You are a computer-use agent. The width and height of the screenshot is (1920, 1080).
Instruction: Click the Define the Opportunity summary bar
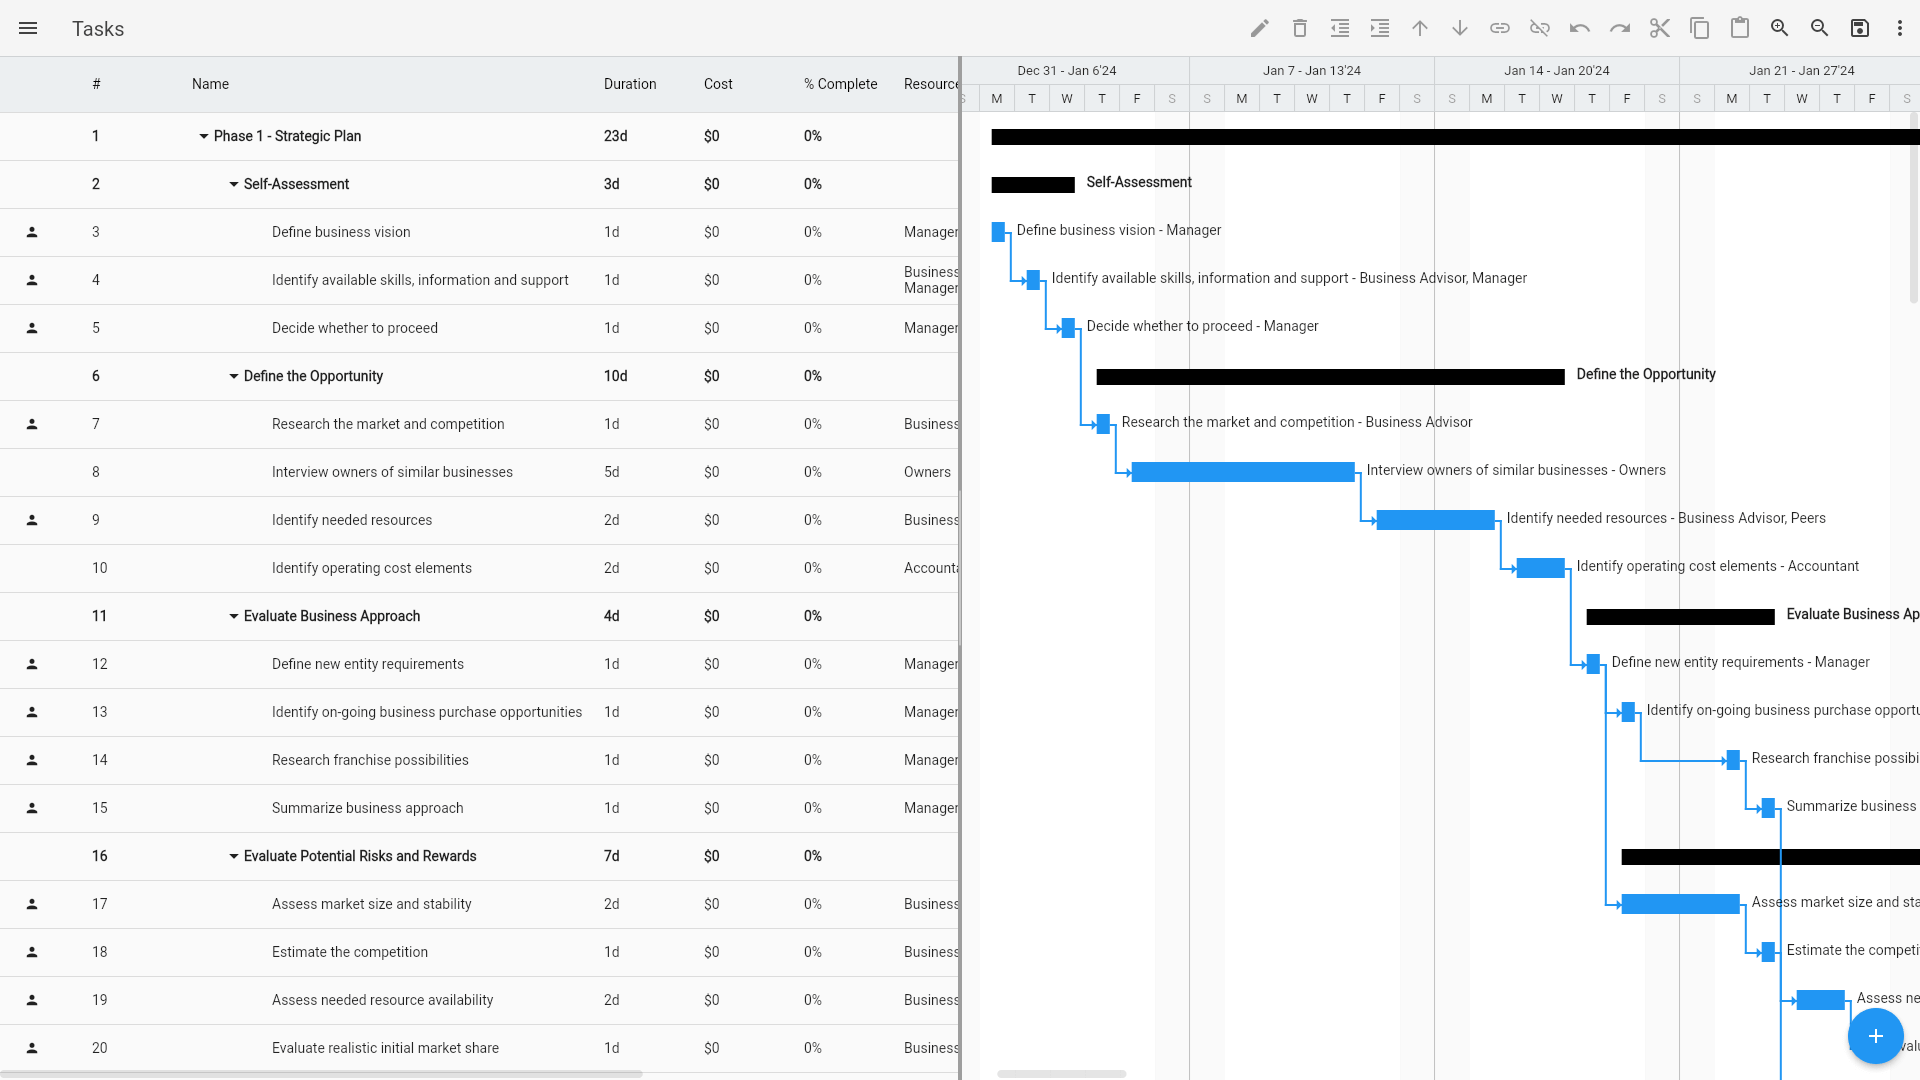pyautogui.click(x=1331, y=377)
